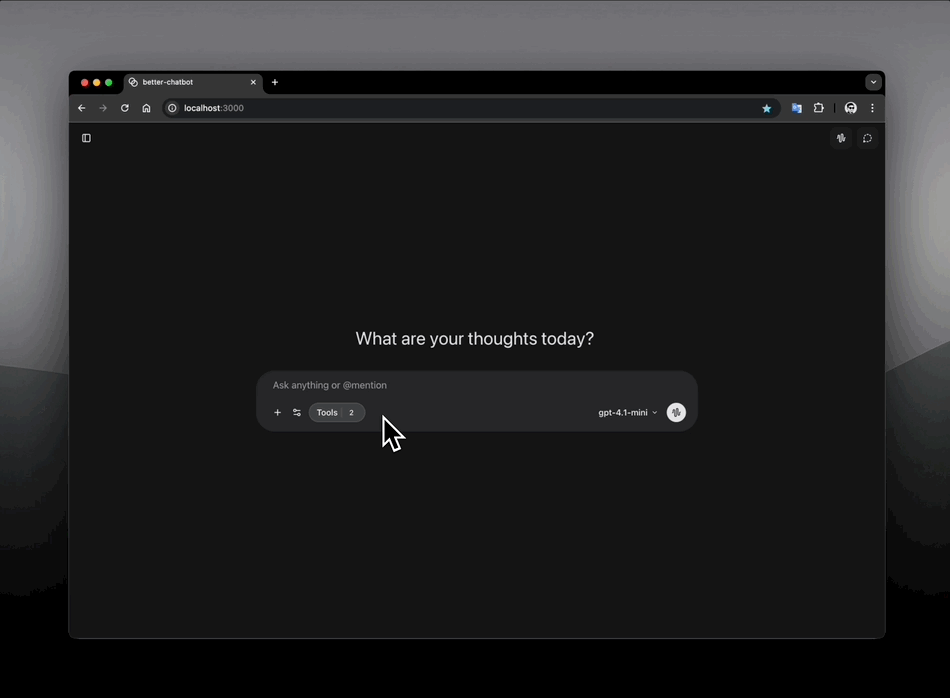This screenshot has width=950, height=698.
Task: Open the tool mode sliders icon
Action: (x=297, y=413)
